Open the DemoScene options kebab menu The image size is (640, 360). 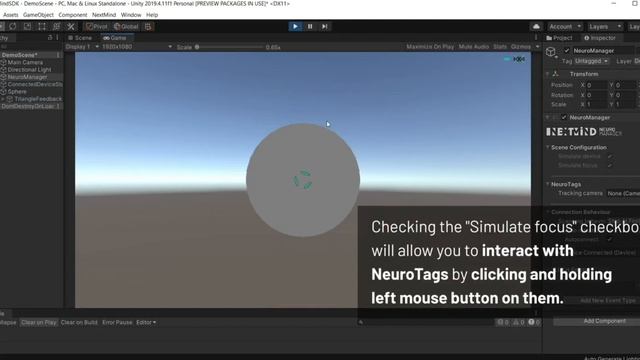click(58, 55)
